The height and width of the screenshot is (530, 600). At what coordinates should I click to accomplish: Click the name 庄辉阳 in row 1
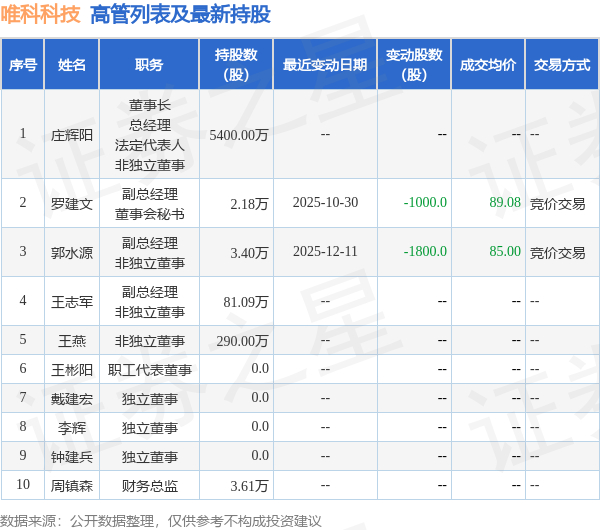(x=72, y=135)
